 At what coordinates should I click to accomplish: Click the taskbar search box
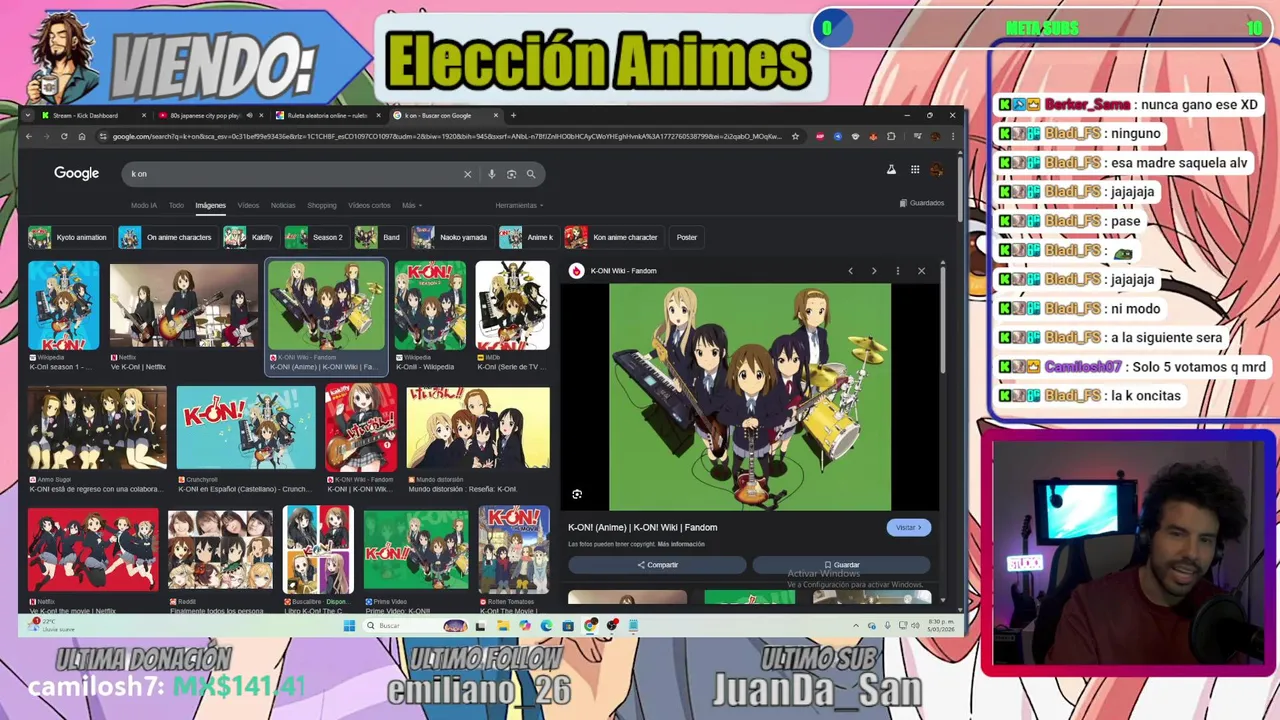(415, 626)
